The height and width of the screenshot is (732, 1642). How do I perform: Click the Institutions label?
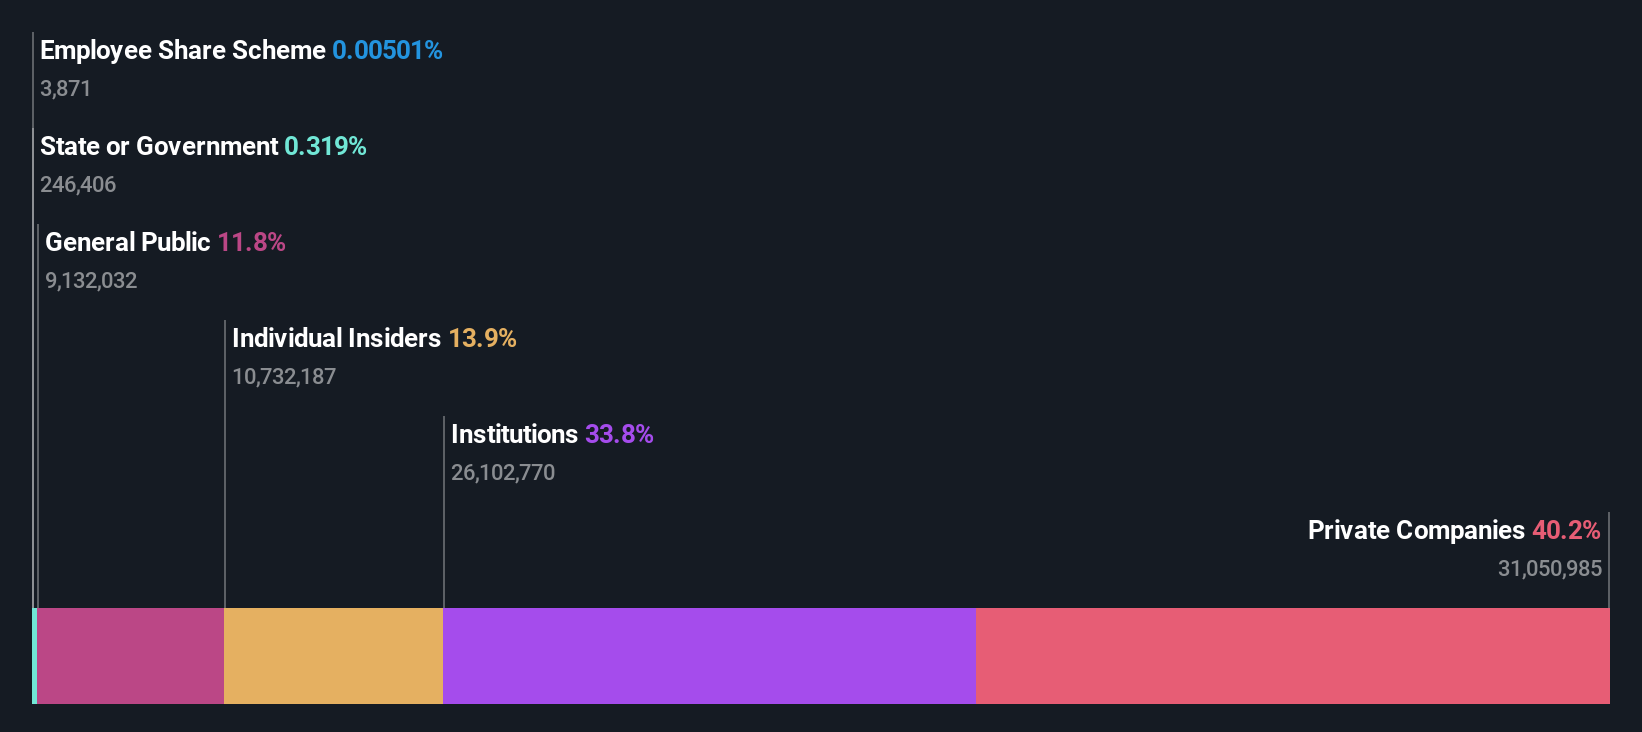pyautogui.click(x=514, y=434)
